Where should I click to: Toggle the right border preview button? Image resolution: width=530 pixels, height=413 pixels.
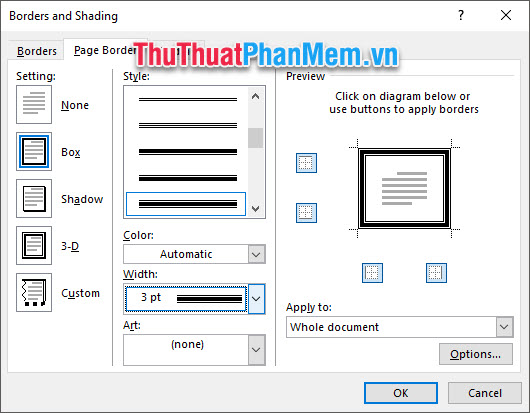point(436,273)
